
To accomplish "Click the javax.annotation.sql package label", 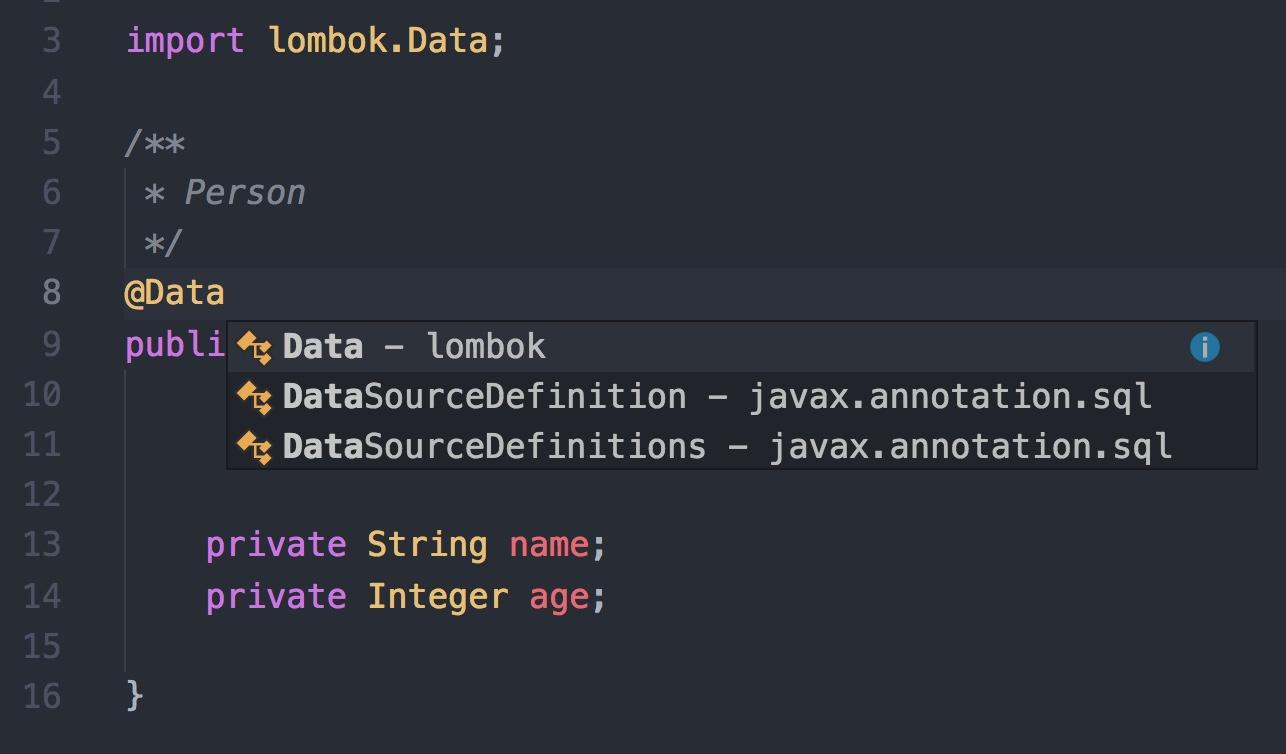I will [948, 396].
